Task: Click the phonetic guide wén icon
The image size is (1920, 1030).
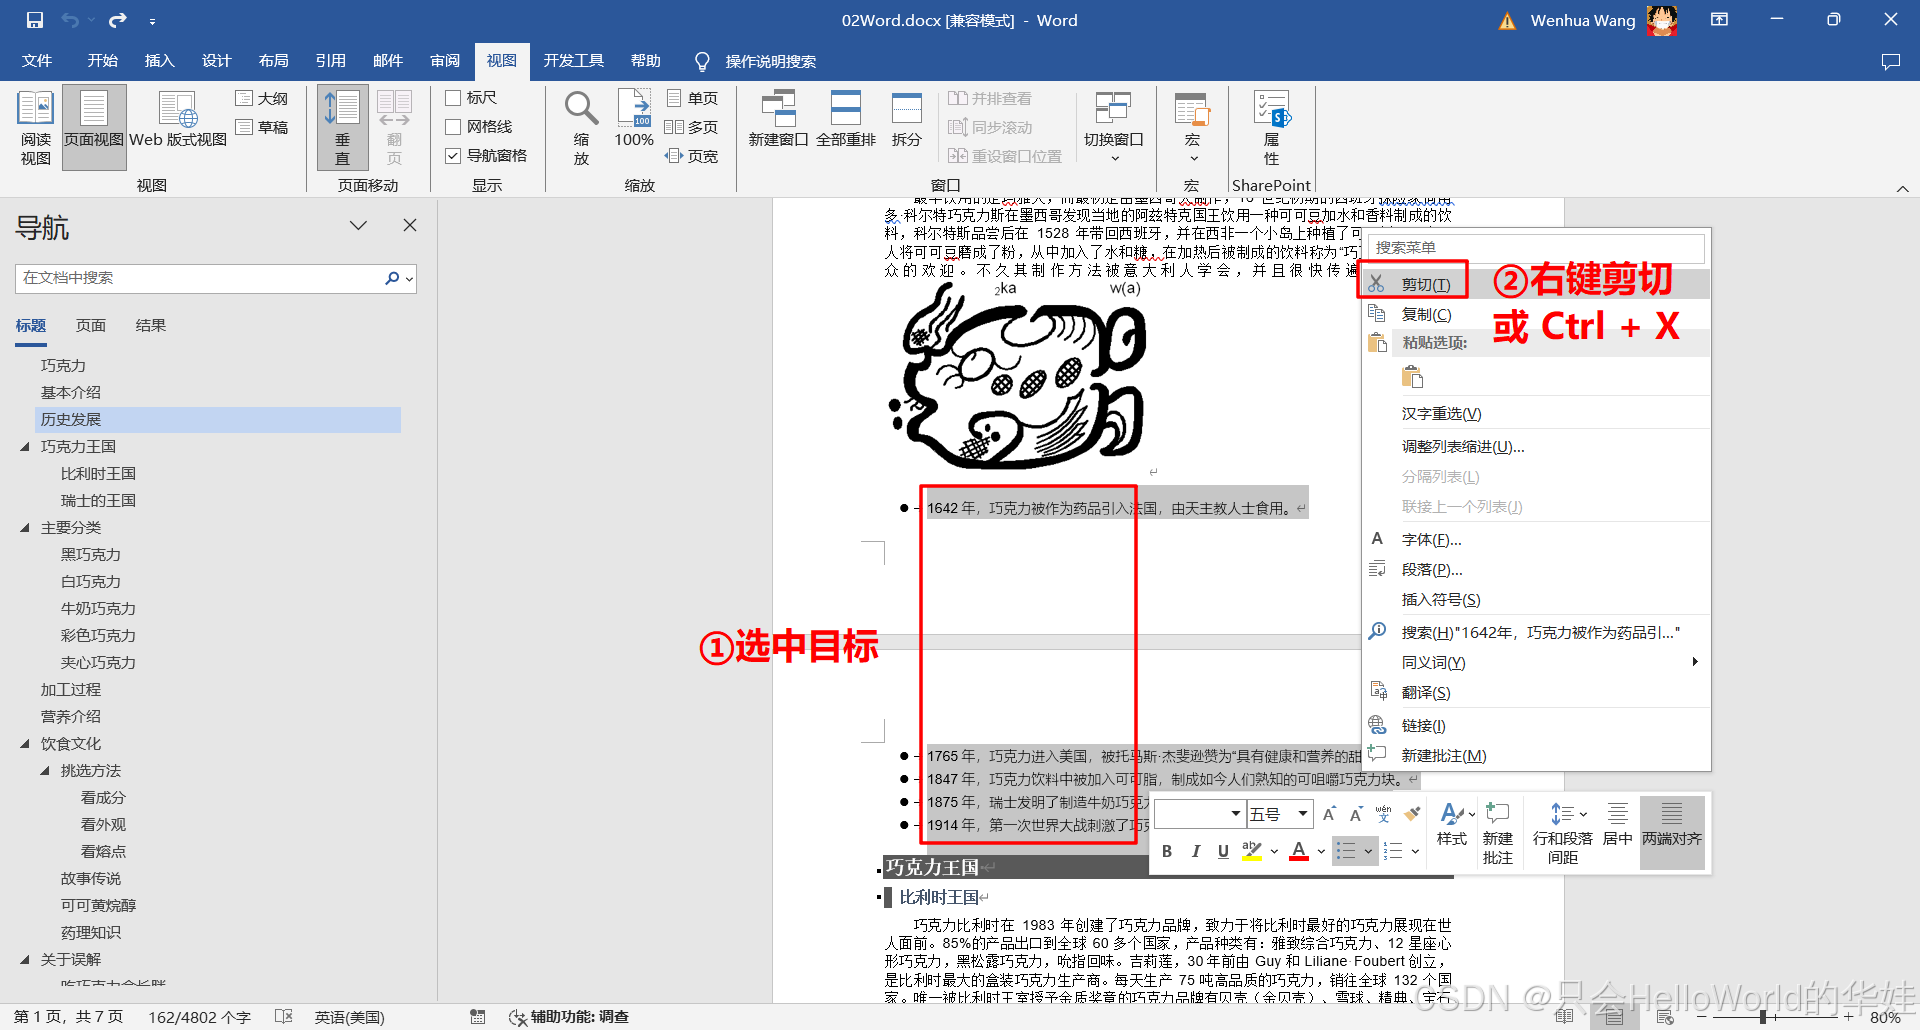Action: (x=1384, y=814)
